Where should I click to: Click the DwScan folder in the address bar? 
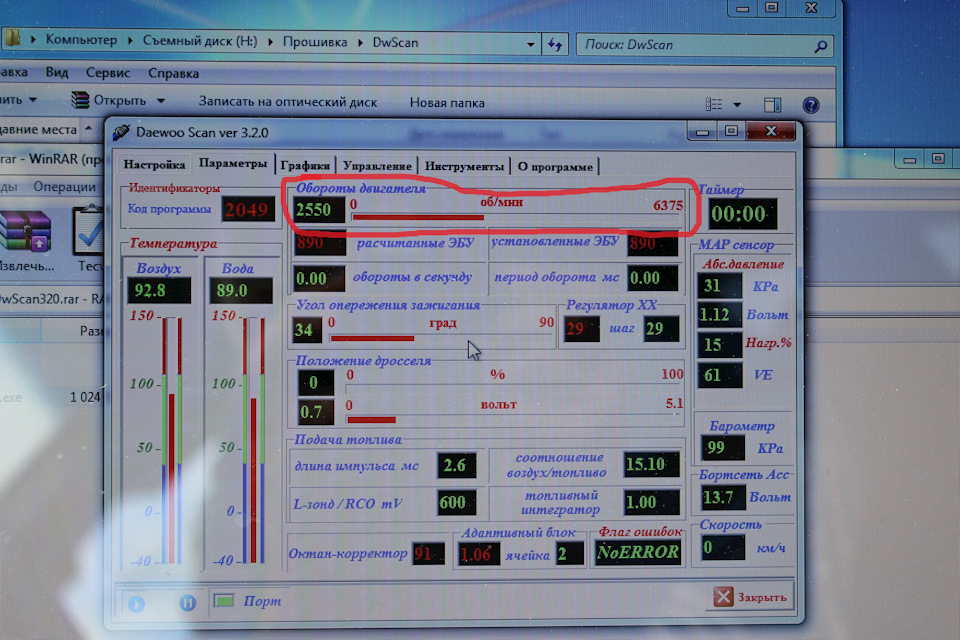click(396, 43)
